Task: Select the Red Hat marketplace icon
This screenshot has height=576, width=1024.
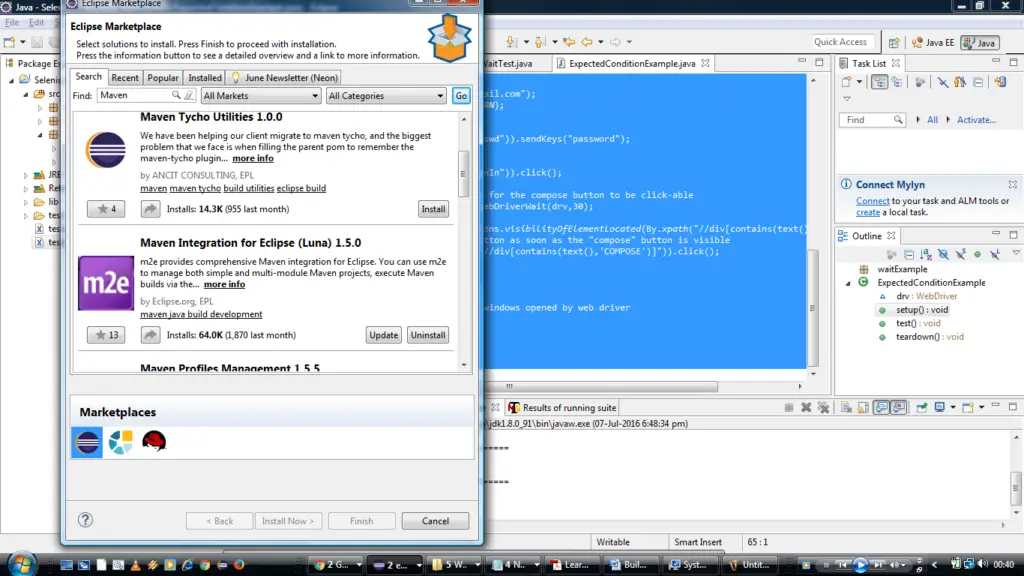Action: click(x=153, y=442)
